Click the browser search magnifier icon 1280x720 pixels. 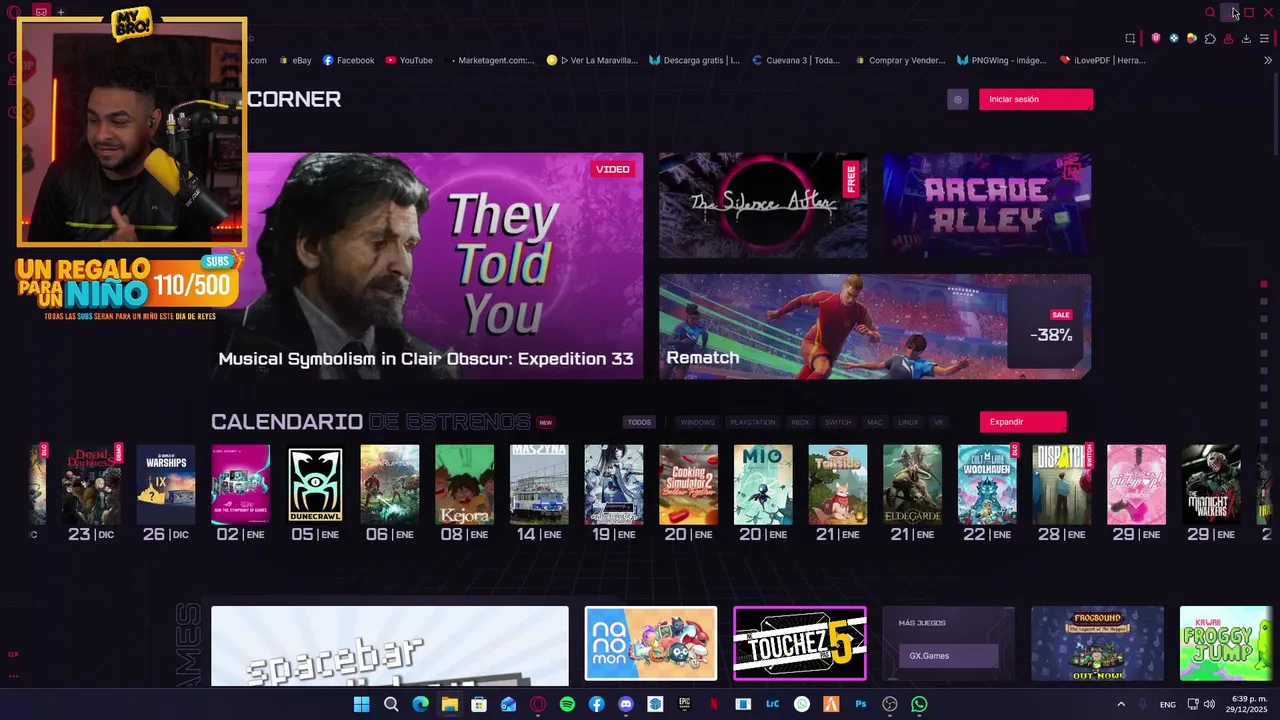click(1210, 12)
